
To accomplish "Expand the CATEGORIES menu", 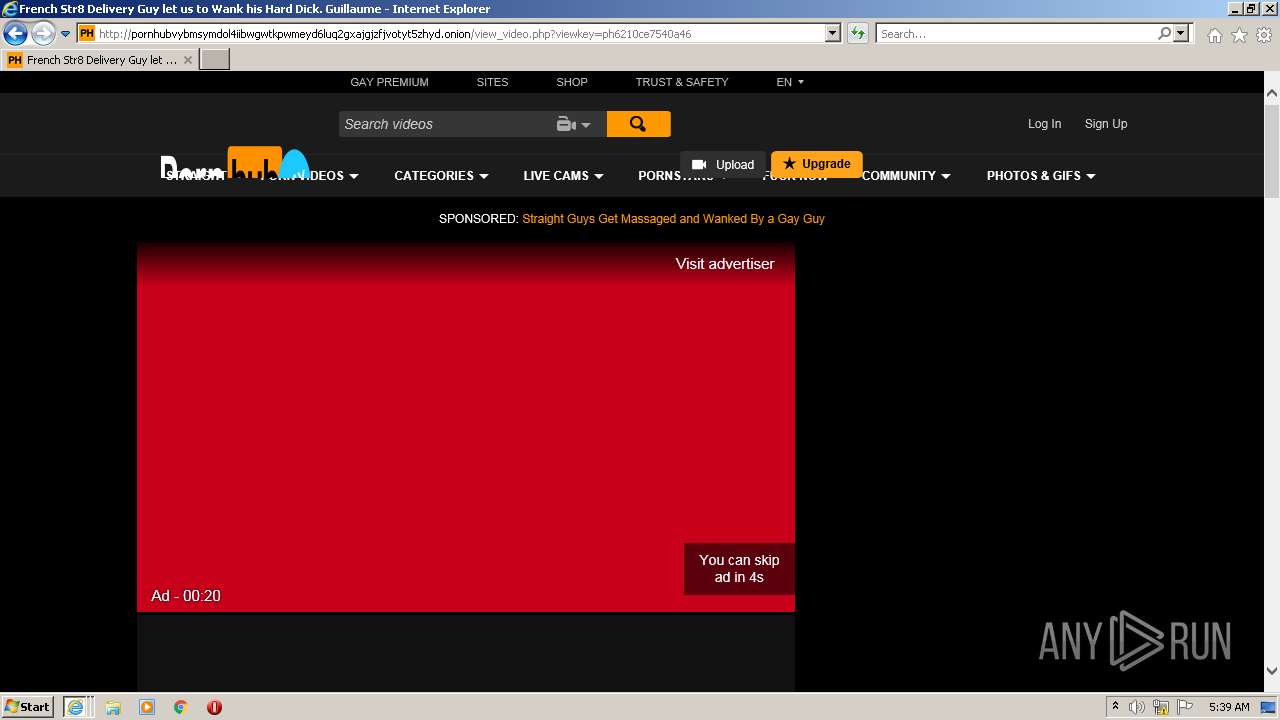I will (441, 176).
